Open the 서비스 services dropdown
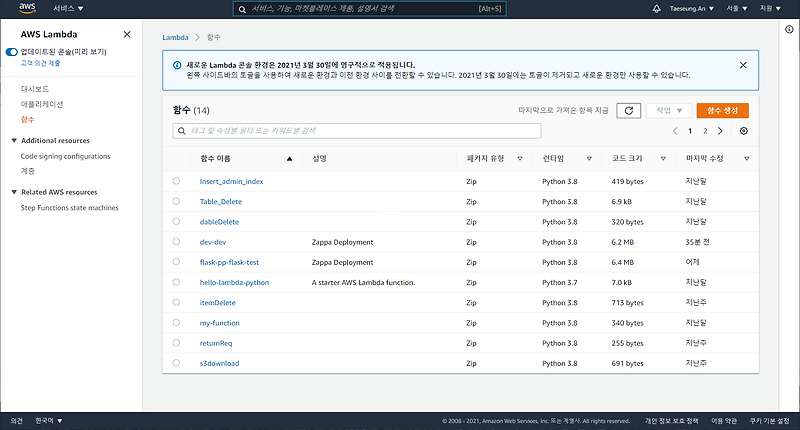 point(68,9)
